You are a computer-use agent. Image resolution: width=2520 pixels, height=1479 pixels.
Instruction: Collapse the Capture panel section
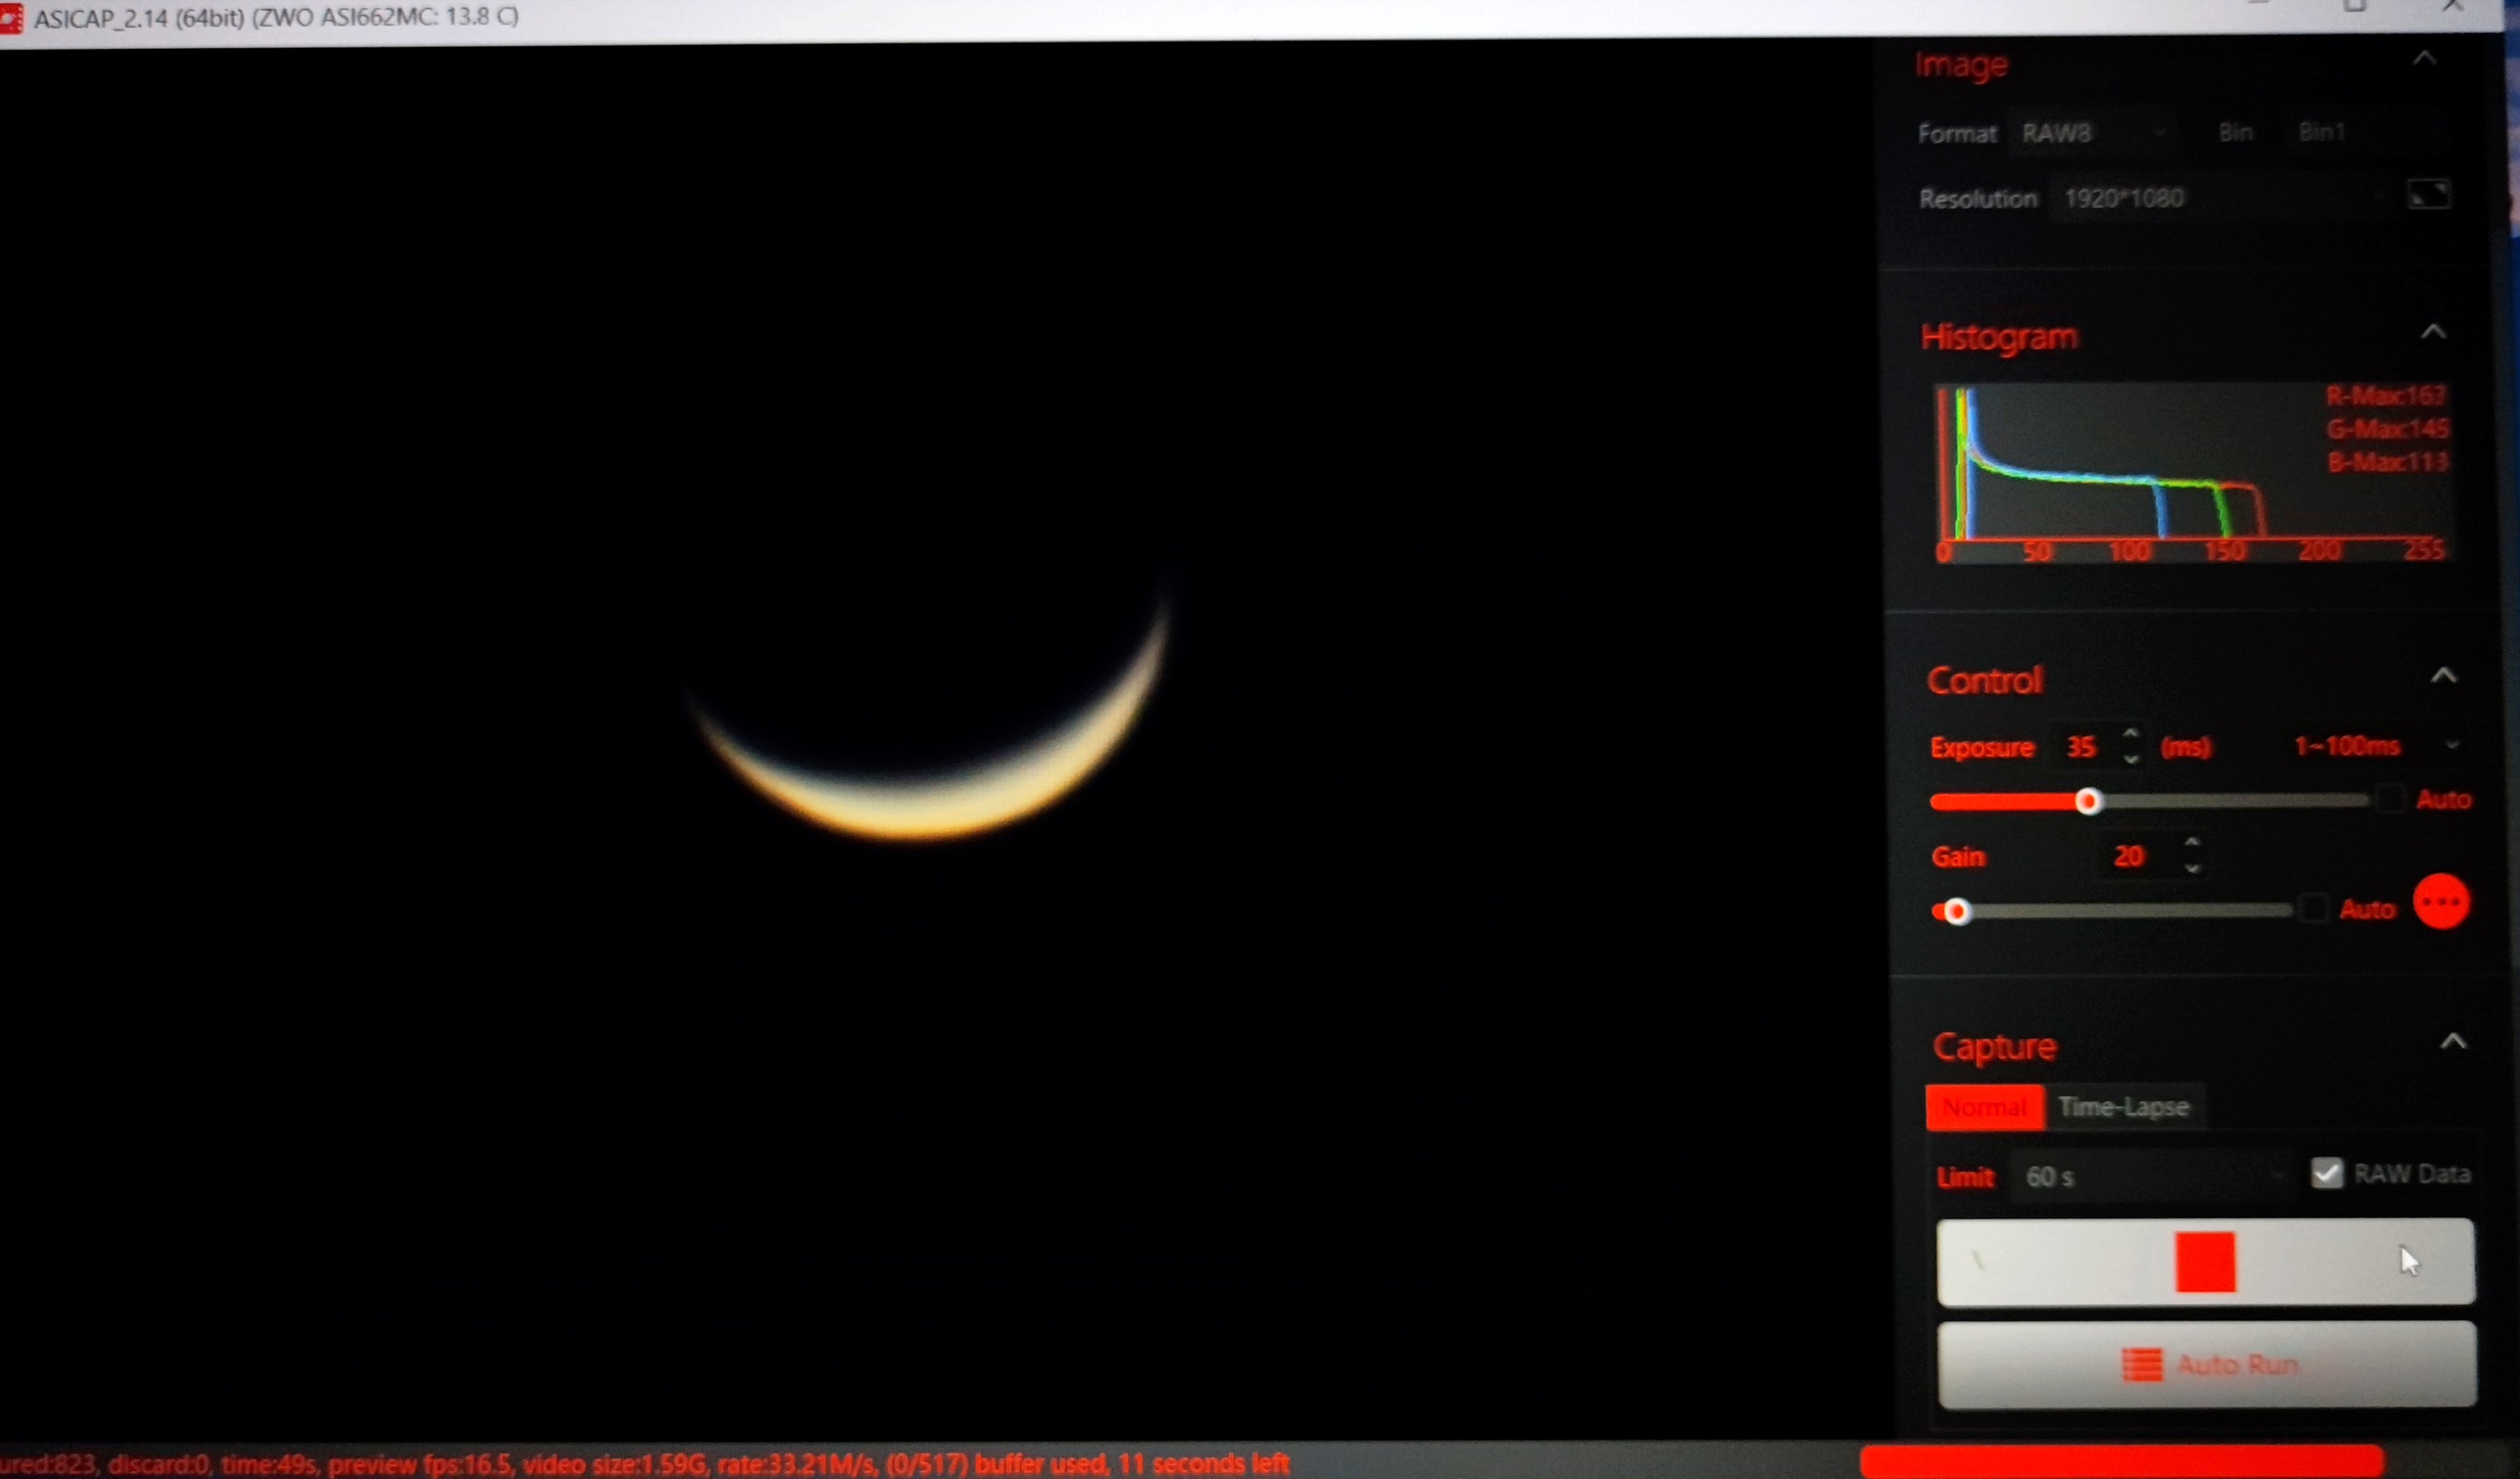[x=2452, y=1041]
